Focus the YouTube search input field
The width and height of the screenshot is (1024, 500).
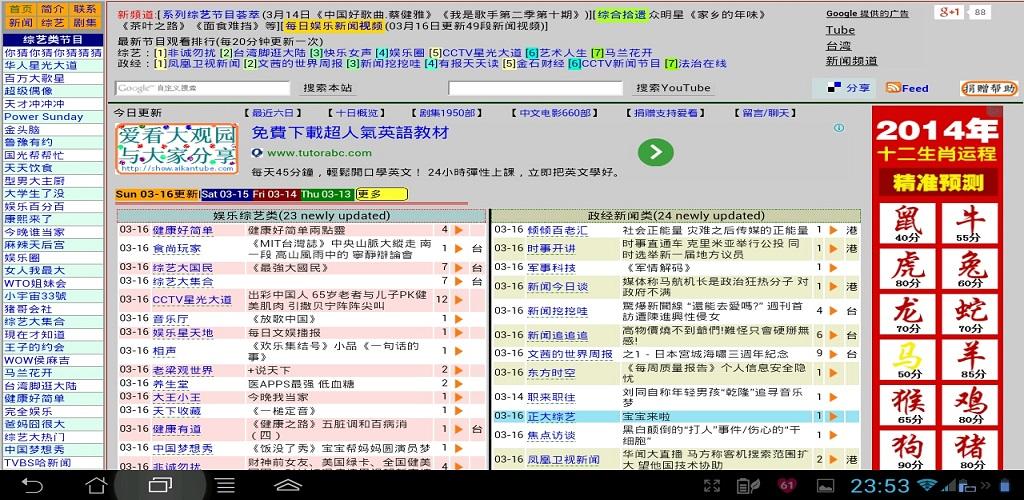point(536,88)
